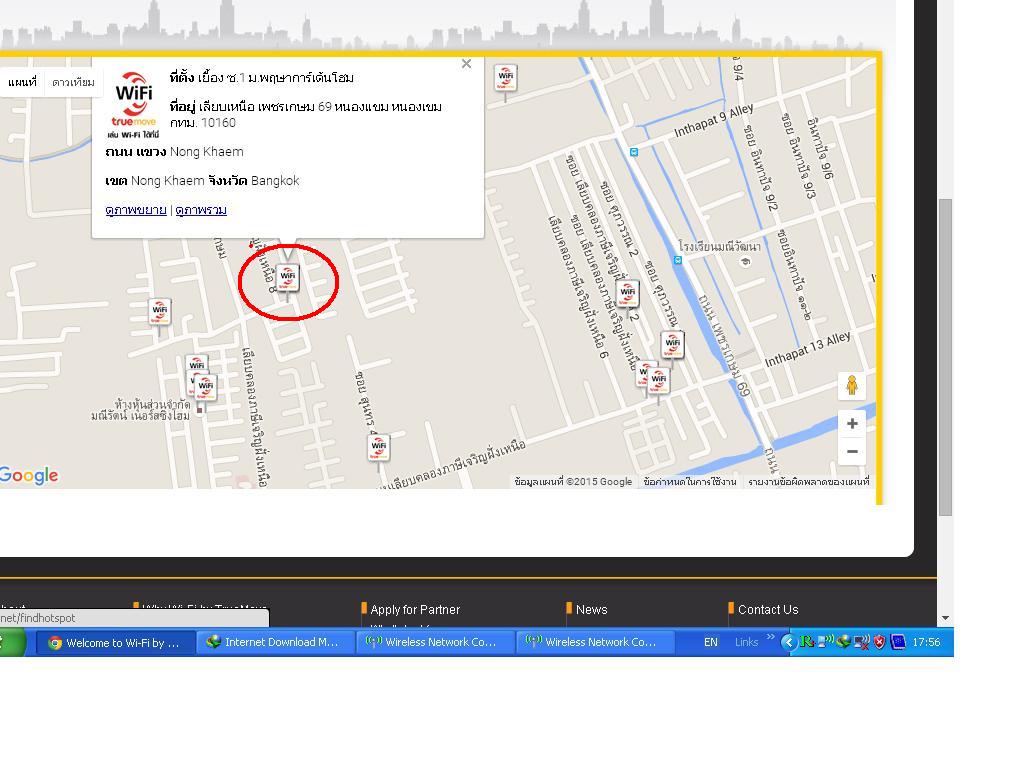
Task: Click the Links toolbar label
Action: pyautogui.click(x=746, y=643)
